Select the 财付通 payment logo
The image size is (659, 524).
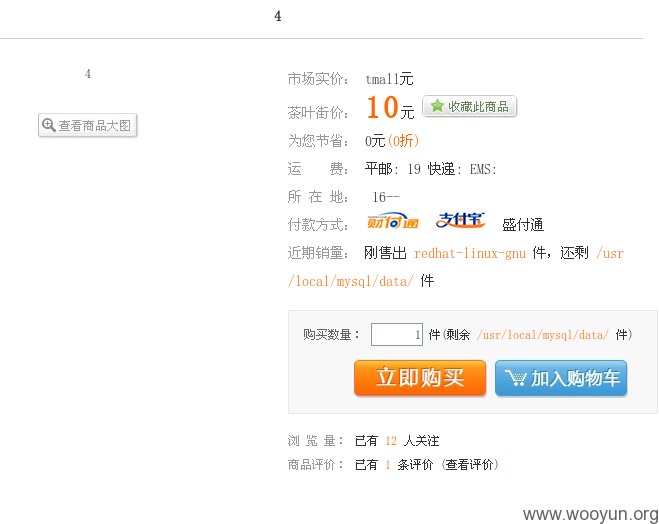(393, 221)
